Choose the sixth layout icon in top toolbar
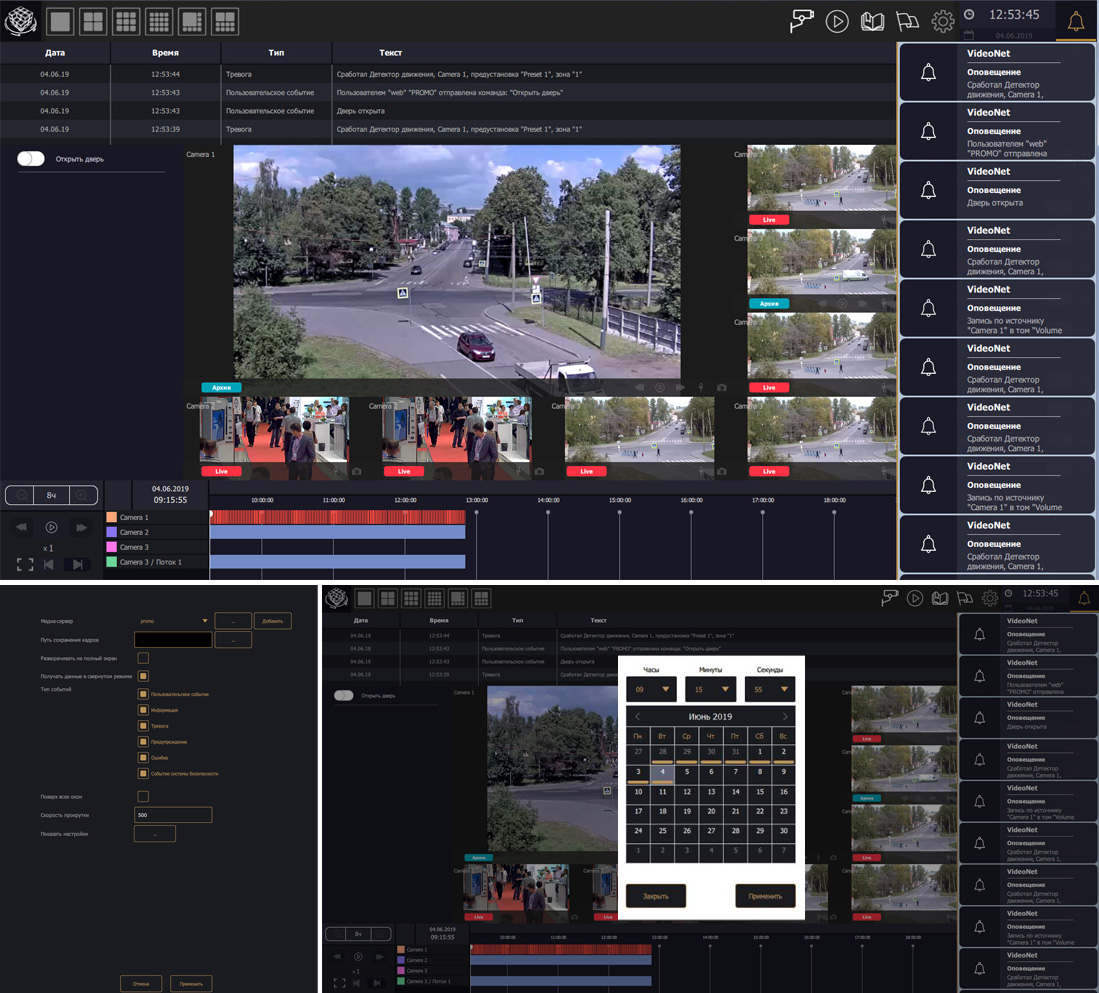This screenshot has width=1099, height=993. pos(225,22)
